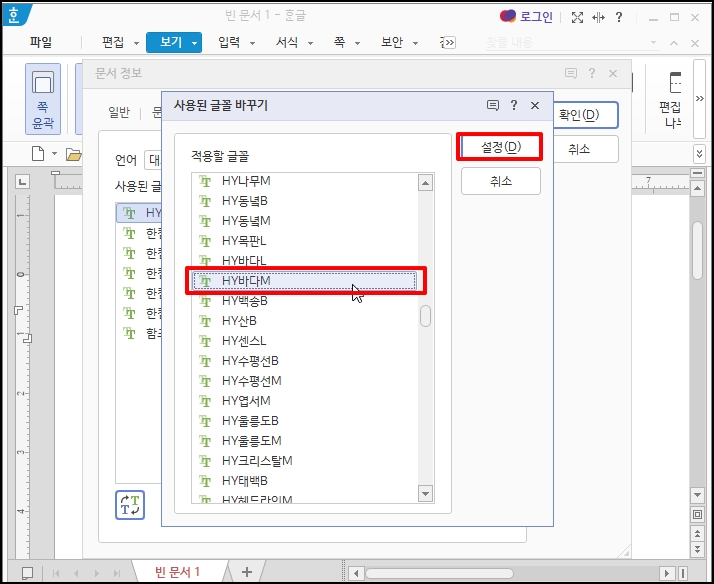Open the 일반 tab in 문서 정보
Screen dimensions: 714x584
[x=119, y=112]
